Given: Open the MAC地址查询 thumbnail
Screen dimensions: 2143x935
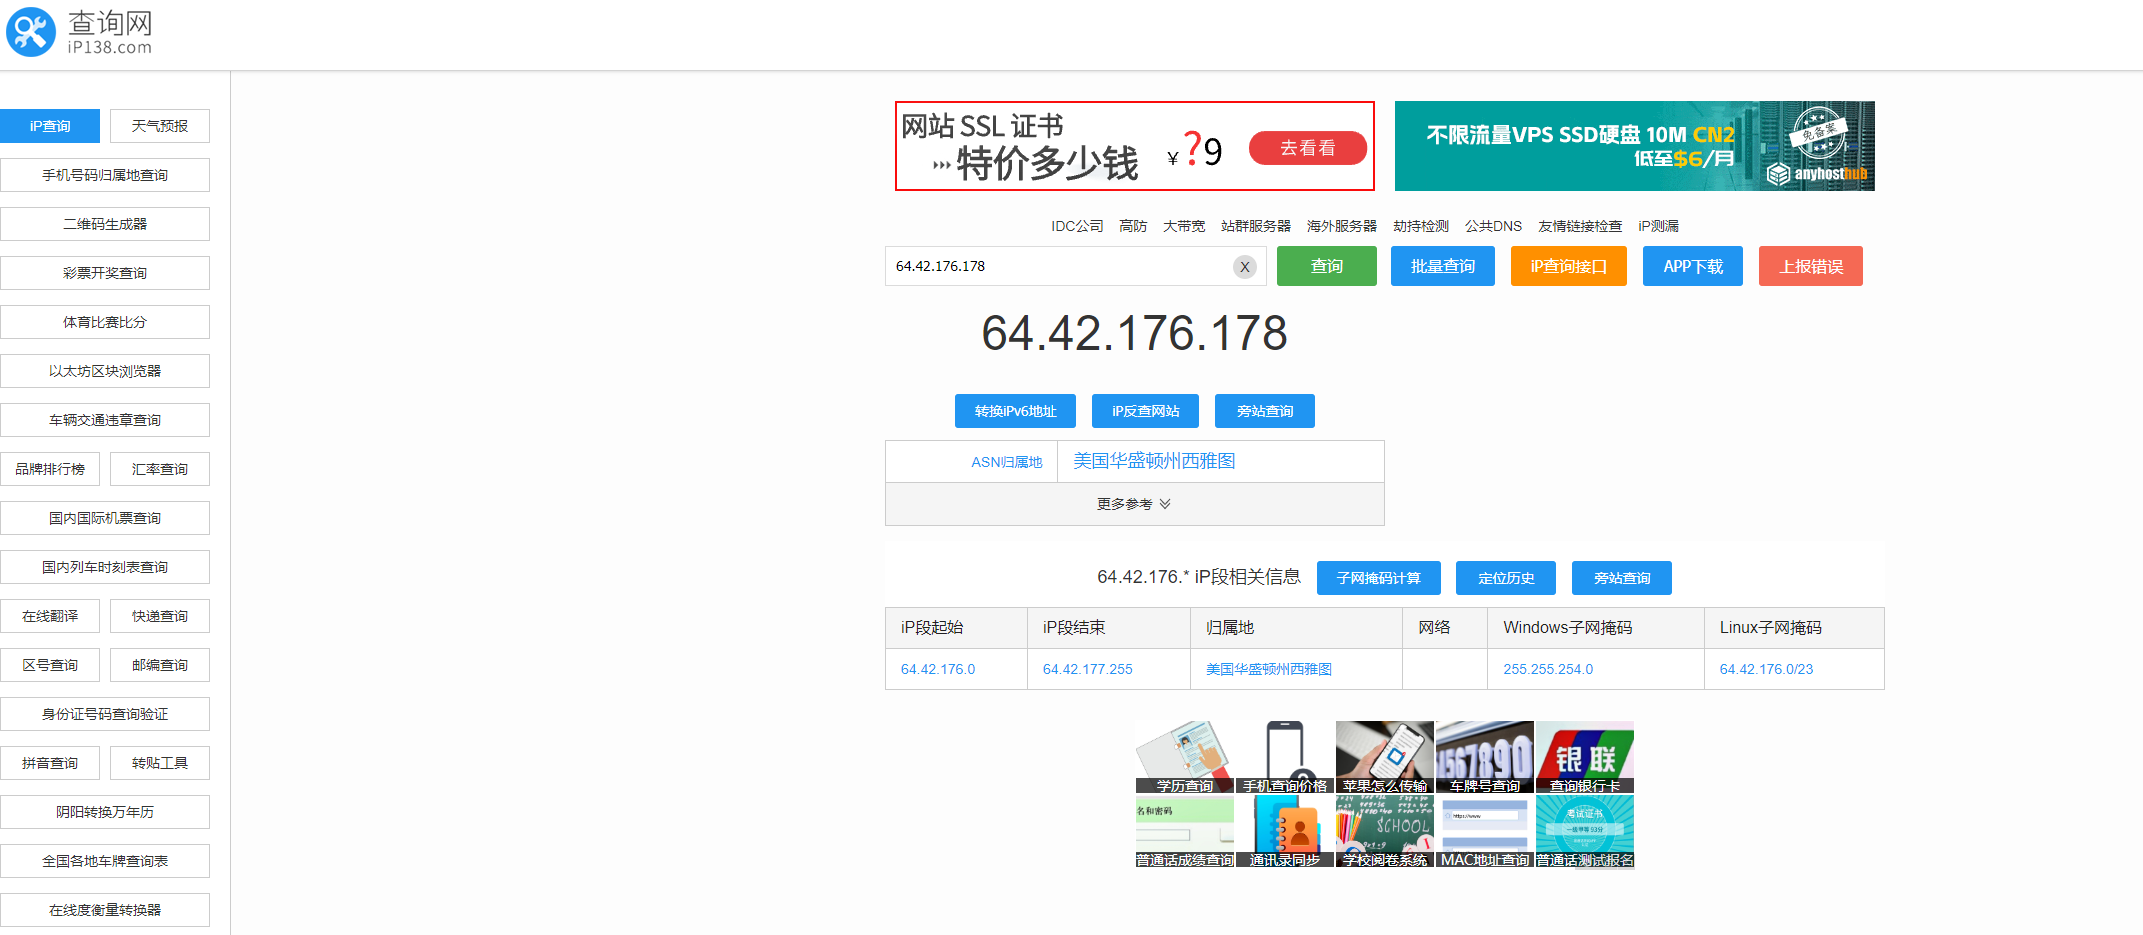Looking at the screenshot, I should (x=1485, y=831).
